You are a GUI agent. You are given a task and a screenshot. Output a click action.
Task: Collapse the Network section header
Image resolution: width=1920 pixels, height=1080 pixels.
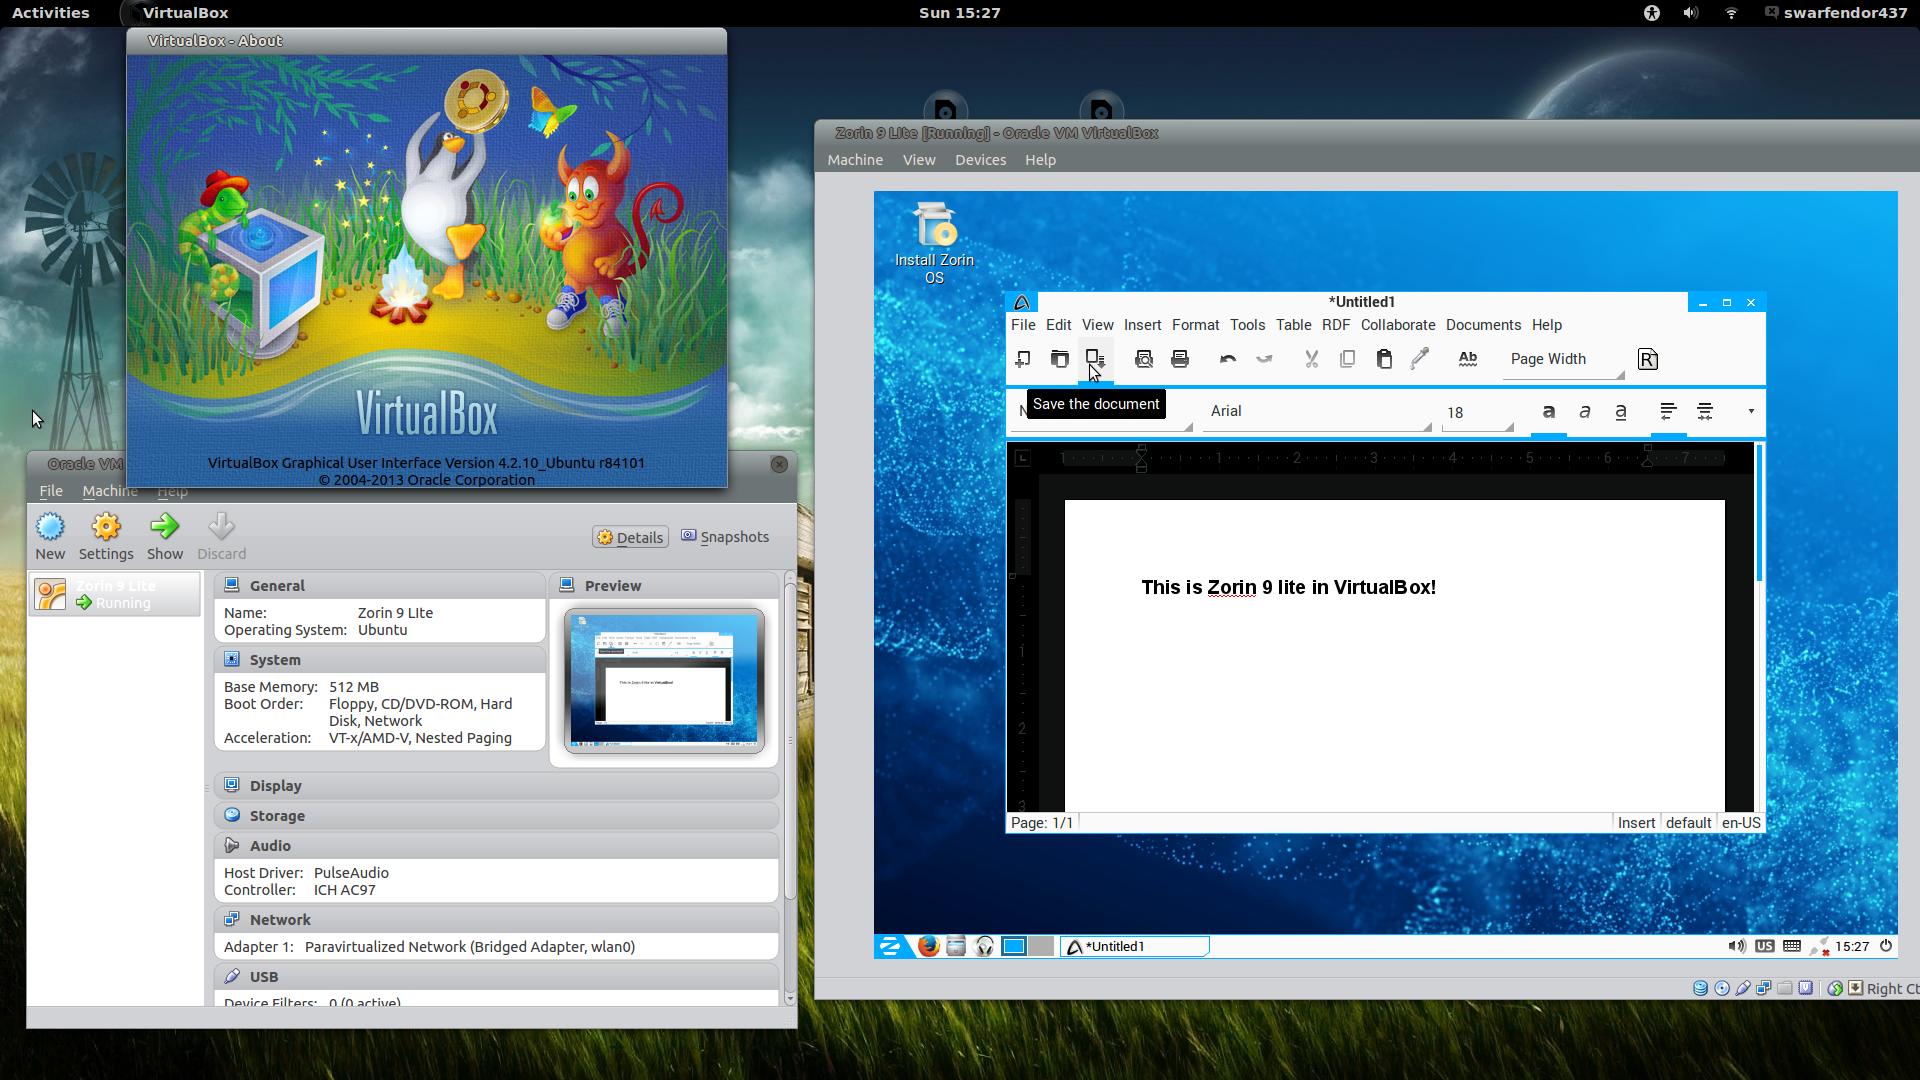(x=496, y=920)
